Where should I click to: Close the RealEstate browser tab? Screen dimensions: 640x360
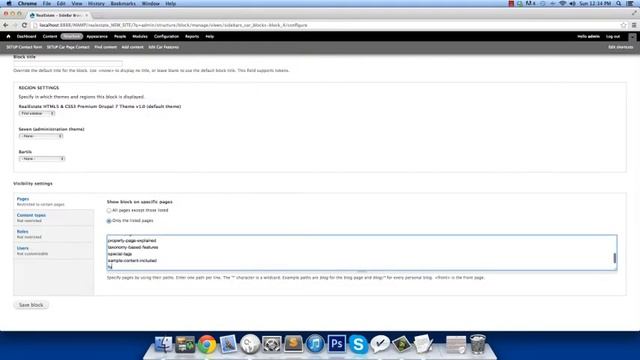click(x=87, y=15)
